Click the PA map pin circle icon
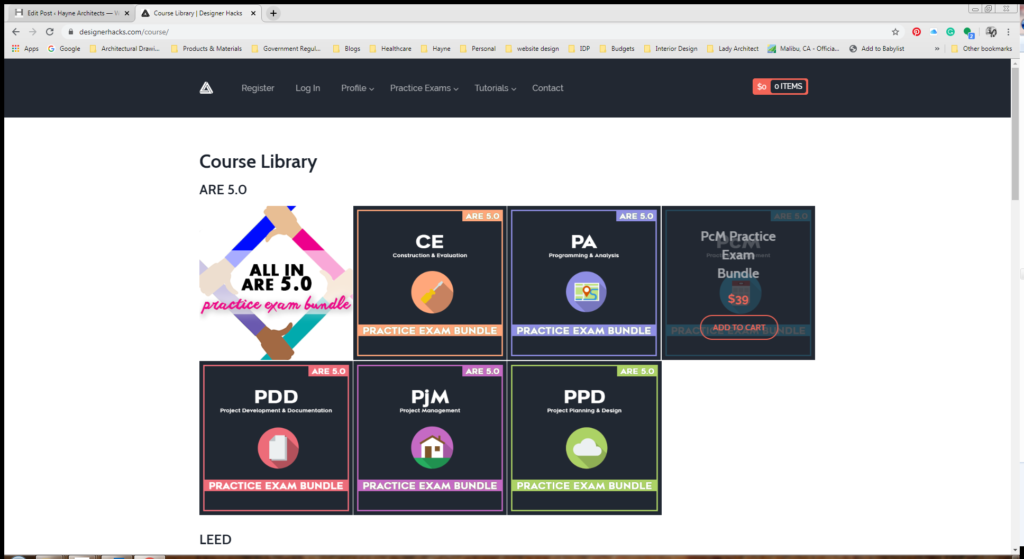Viewport: 1024px width, 559px height. tap(586, 292)
